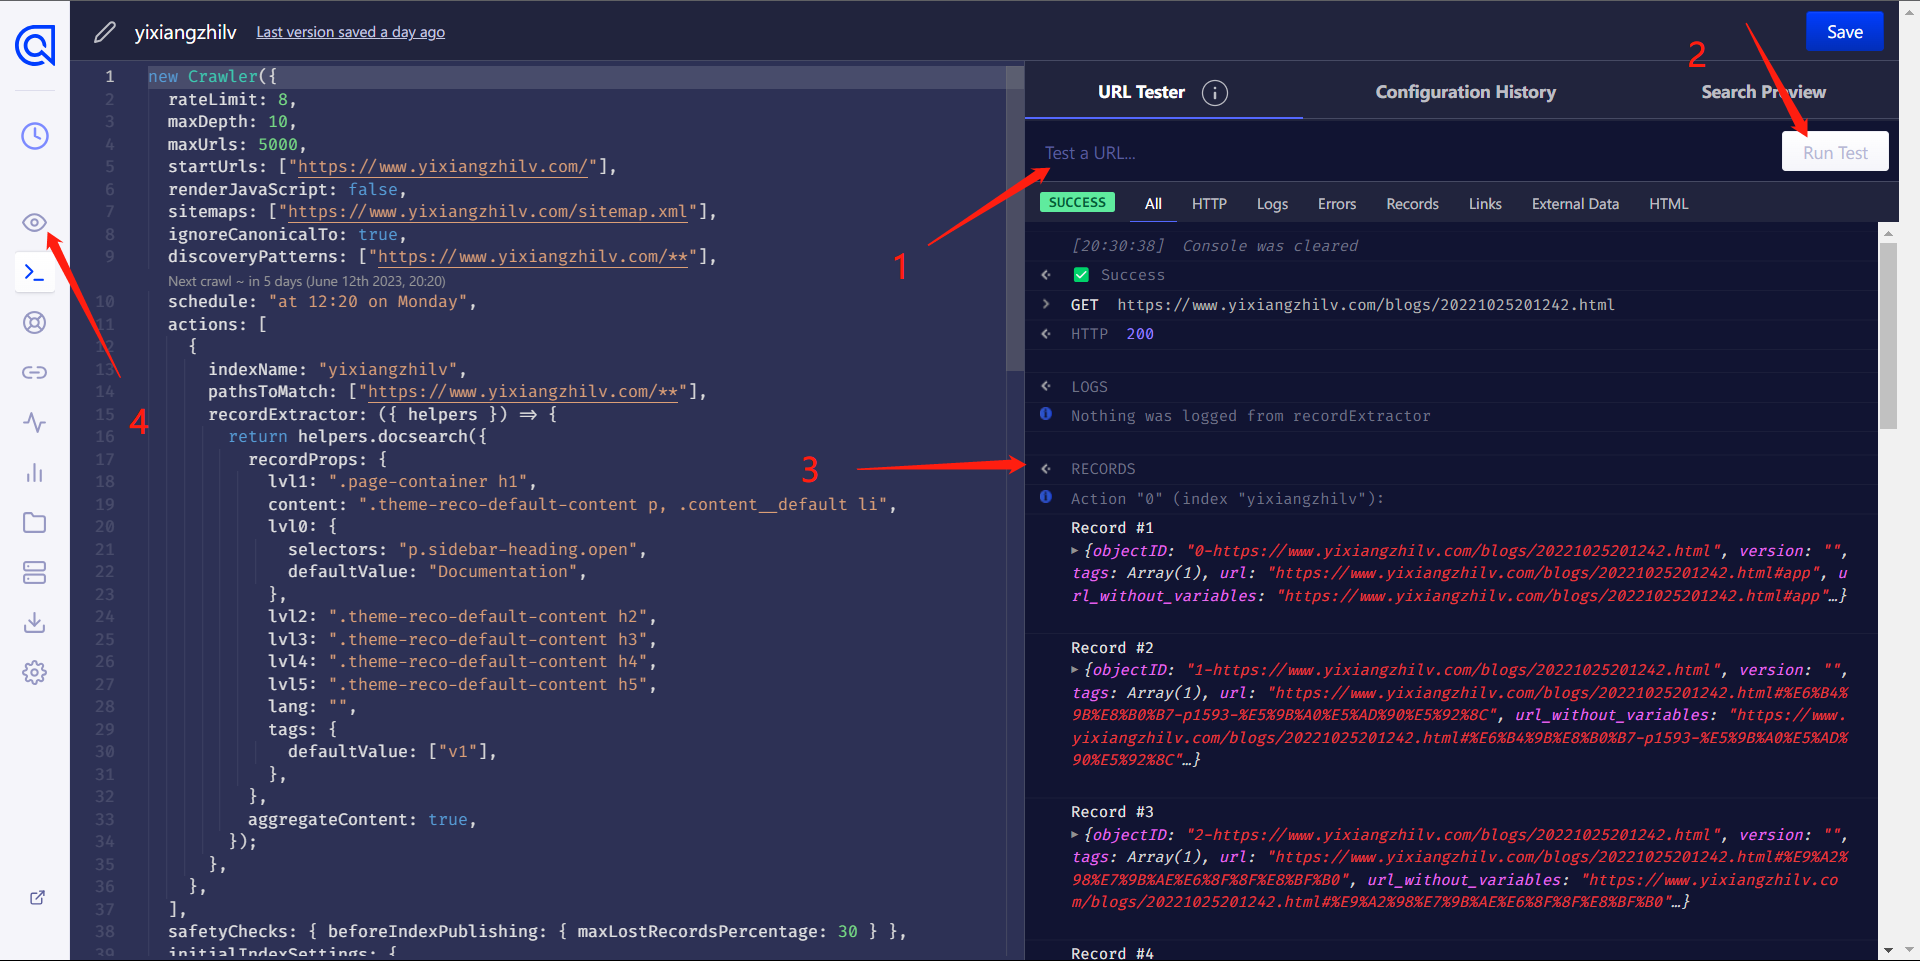Click the Test a URL input field
Viewport: 1920px width, 961px height.
pyautogui.click(x=1400, y=153)
